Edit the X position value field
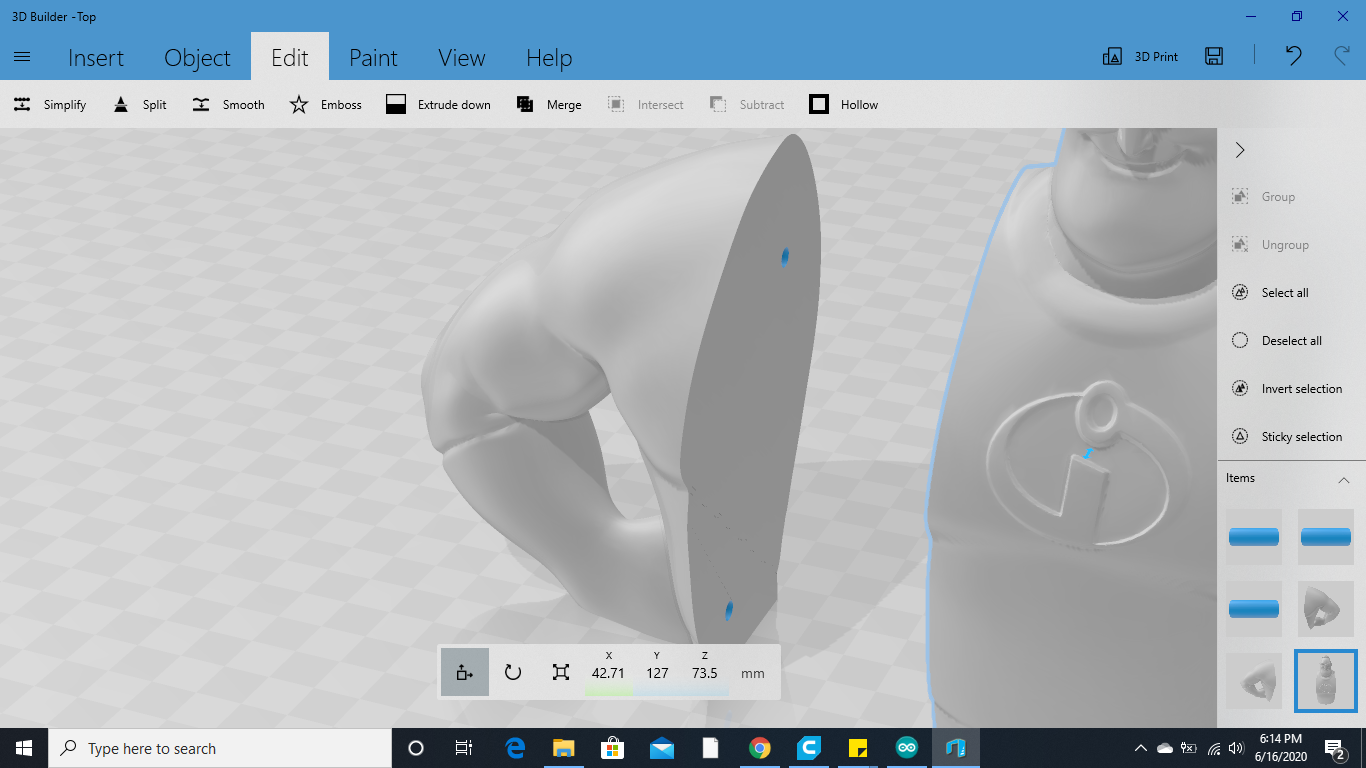 [x=609, y=672]
